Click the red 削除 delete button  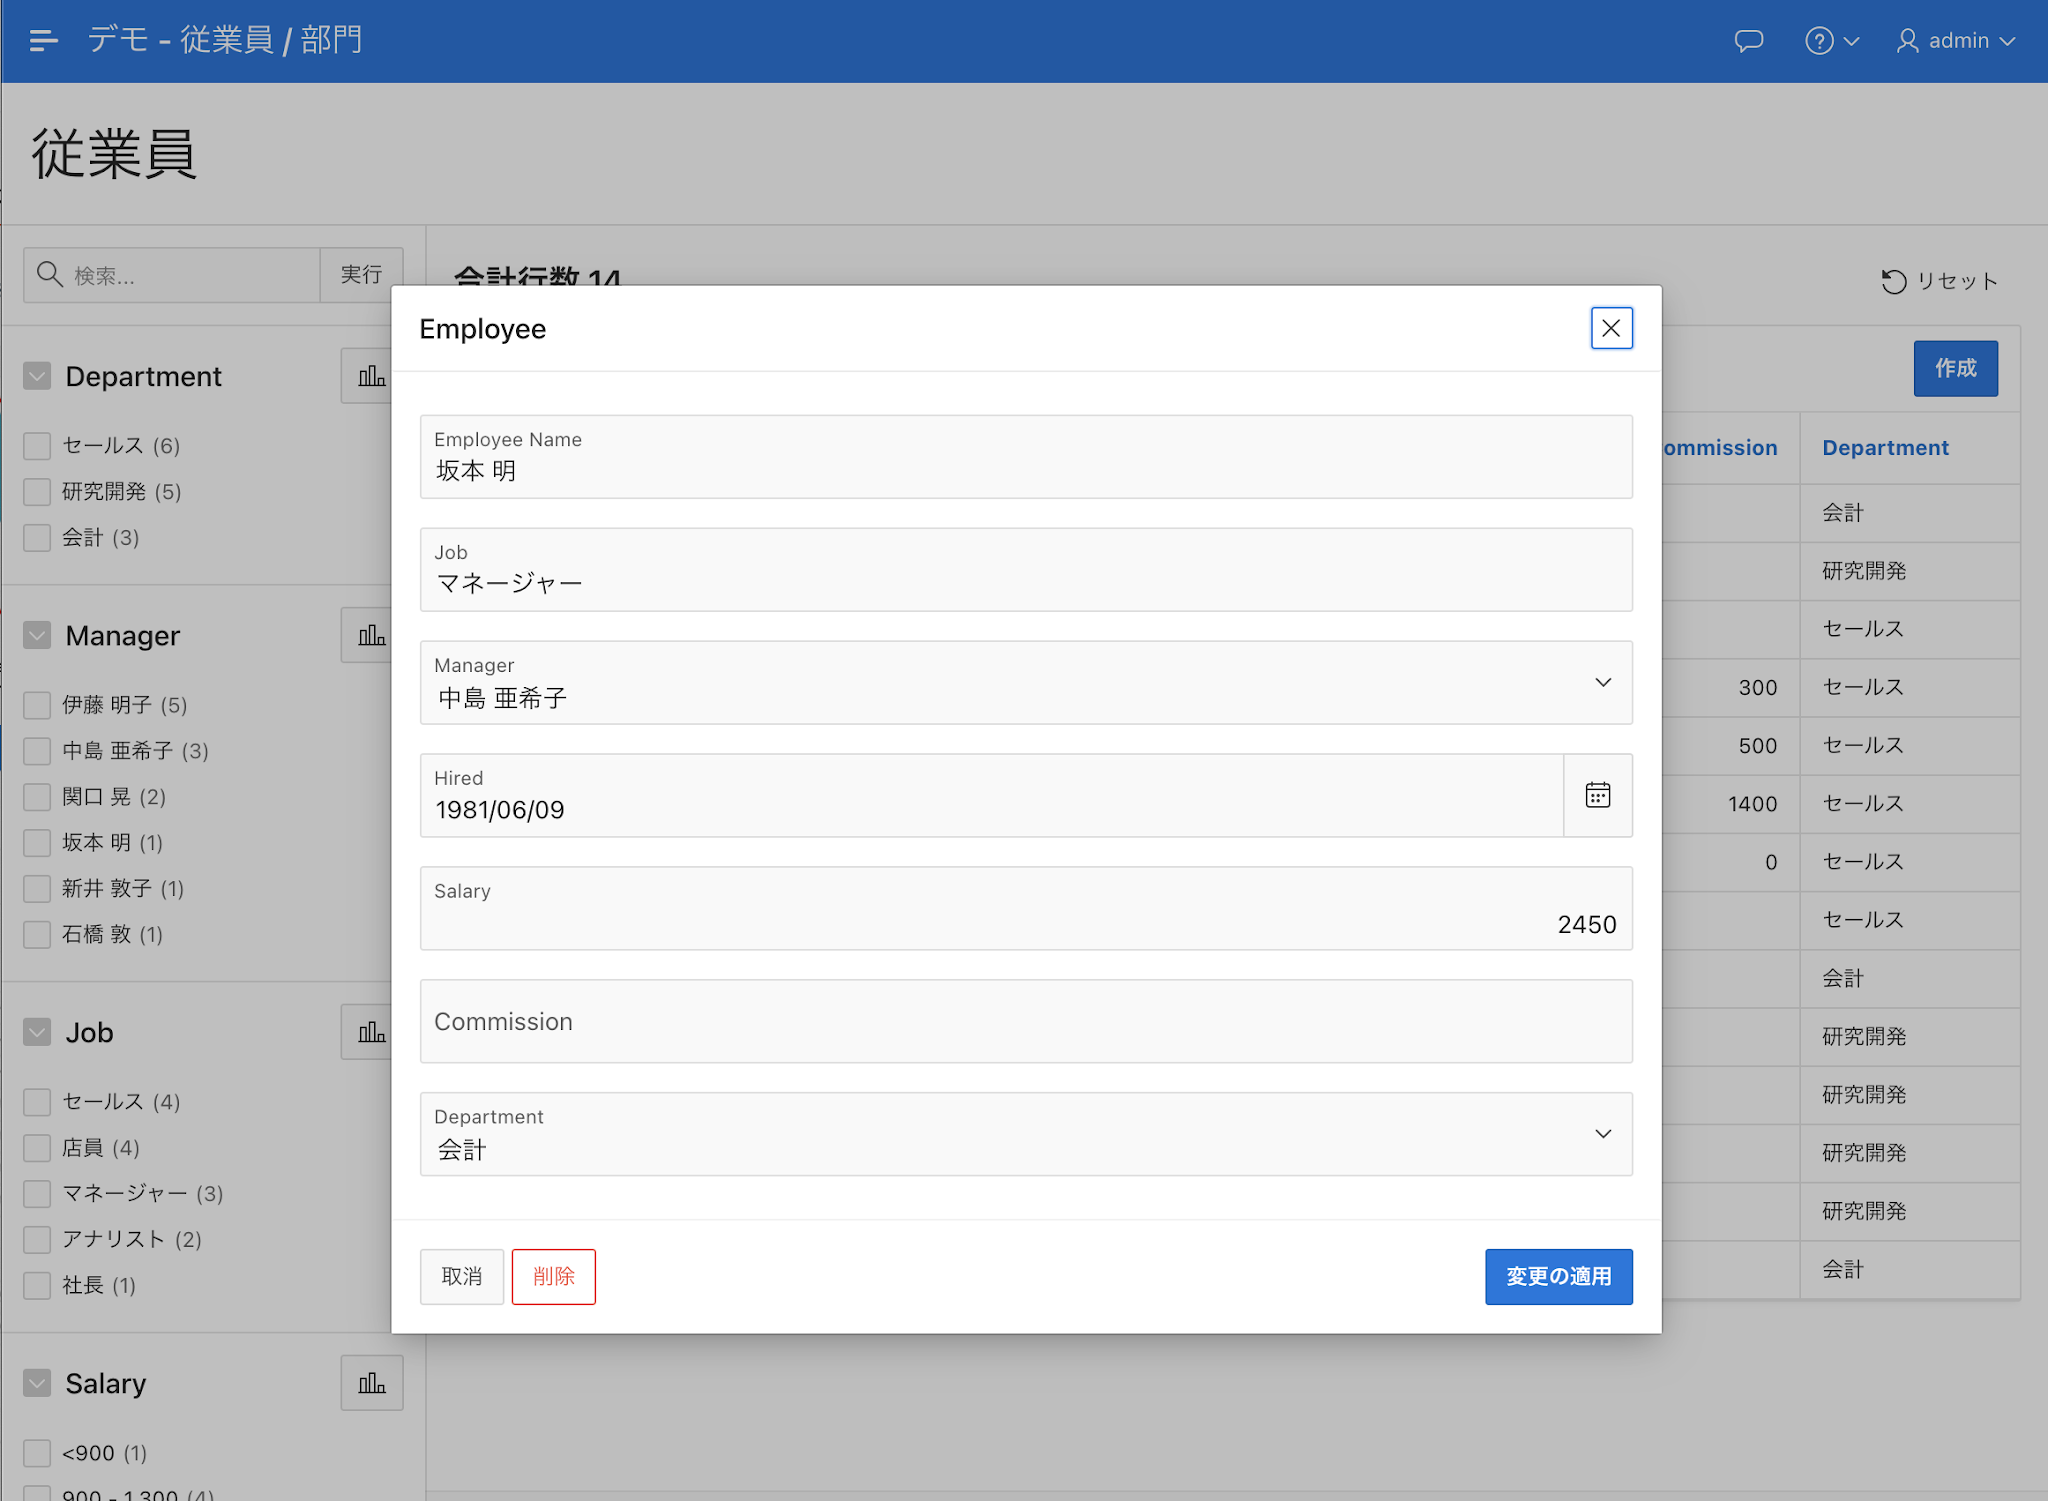click(553, 1276)
